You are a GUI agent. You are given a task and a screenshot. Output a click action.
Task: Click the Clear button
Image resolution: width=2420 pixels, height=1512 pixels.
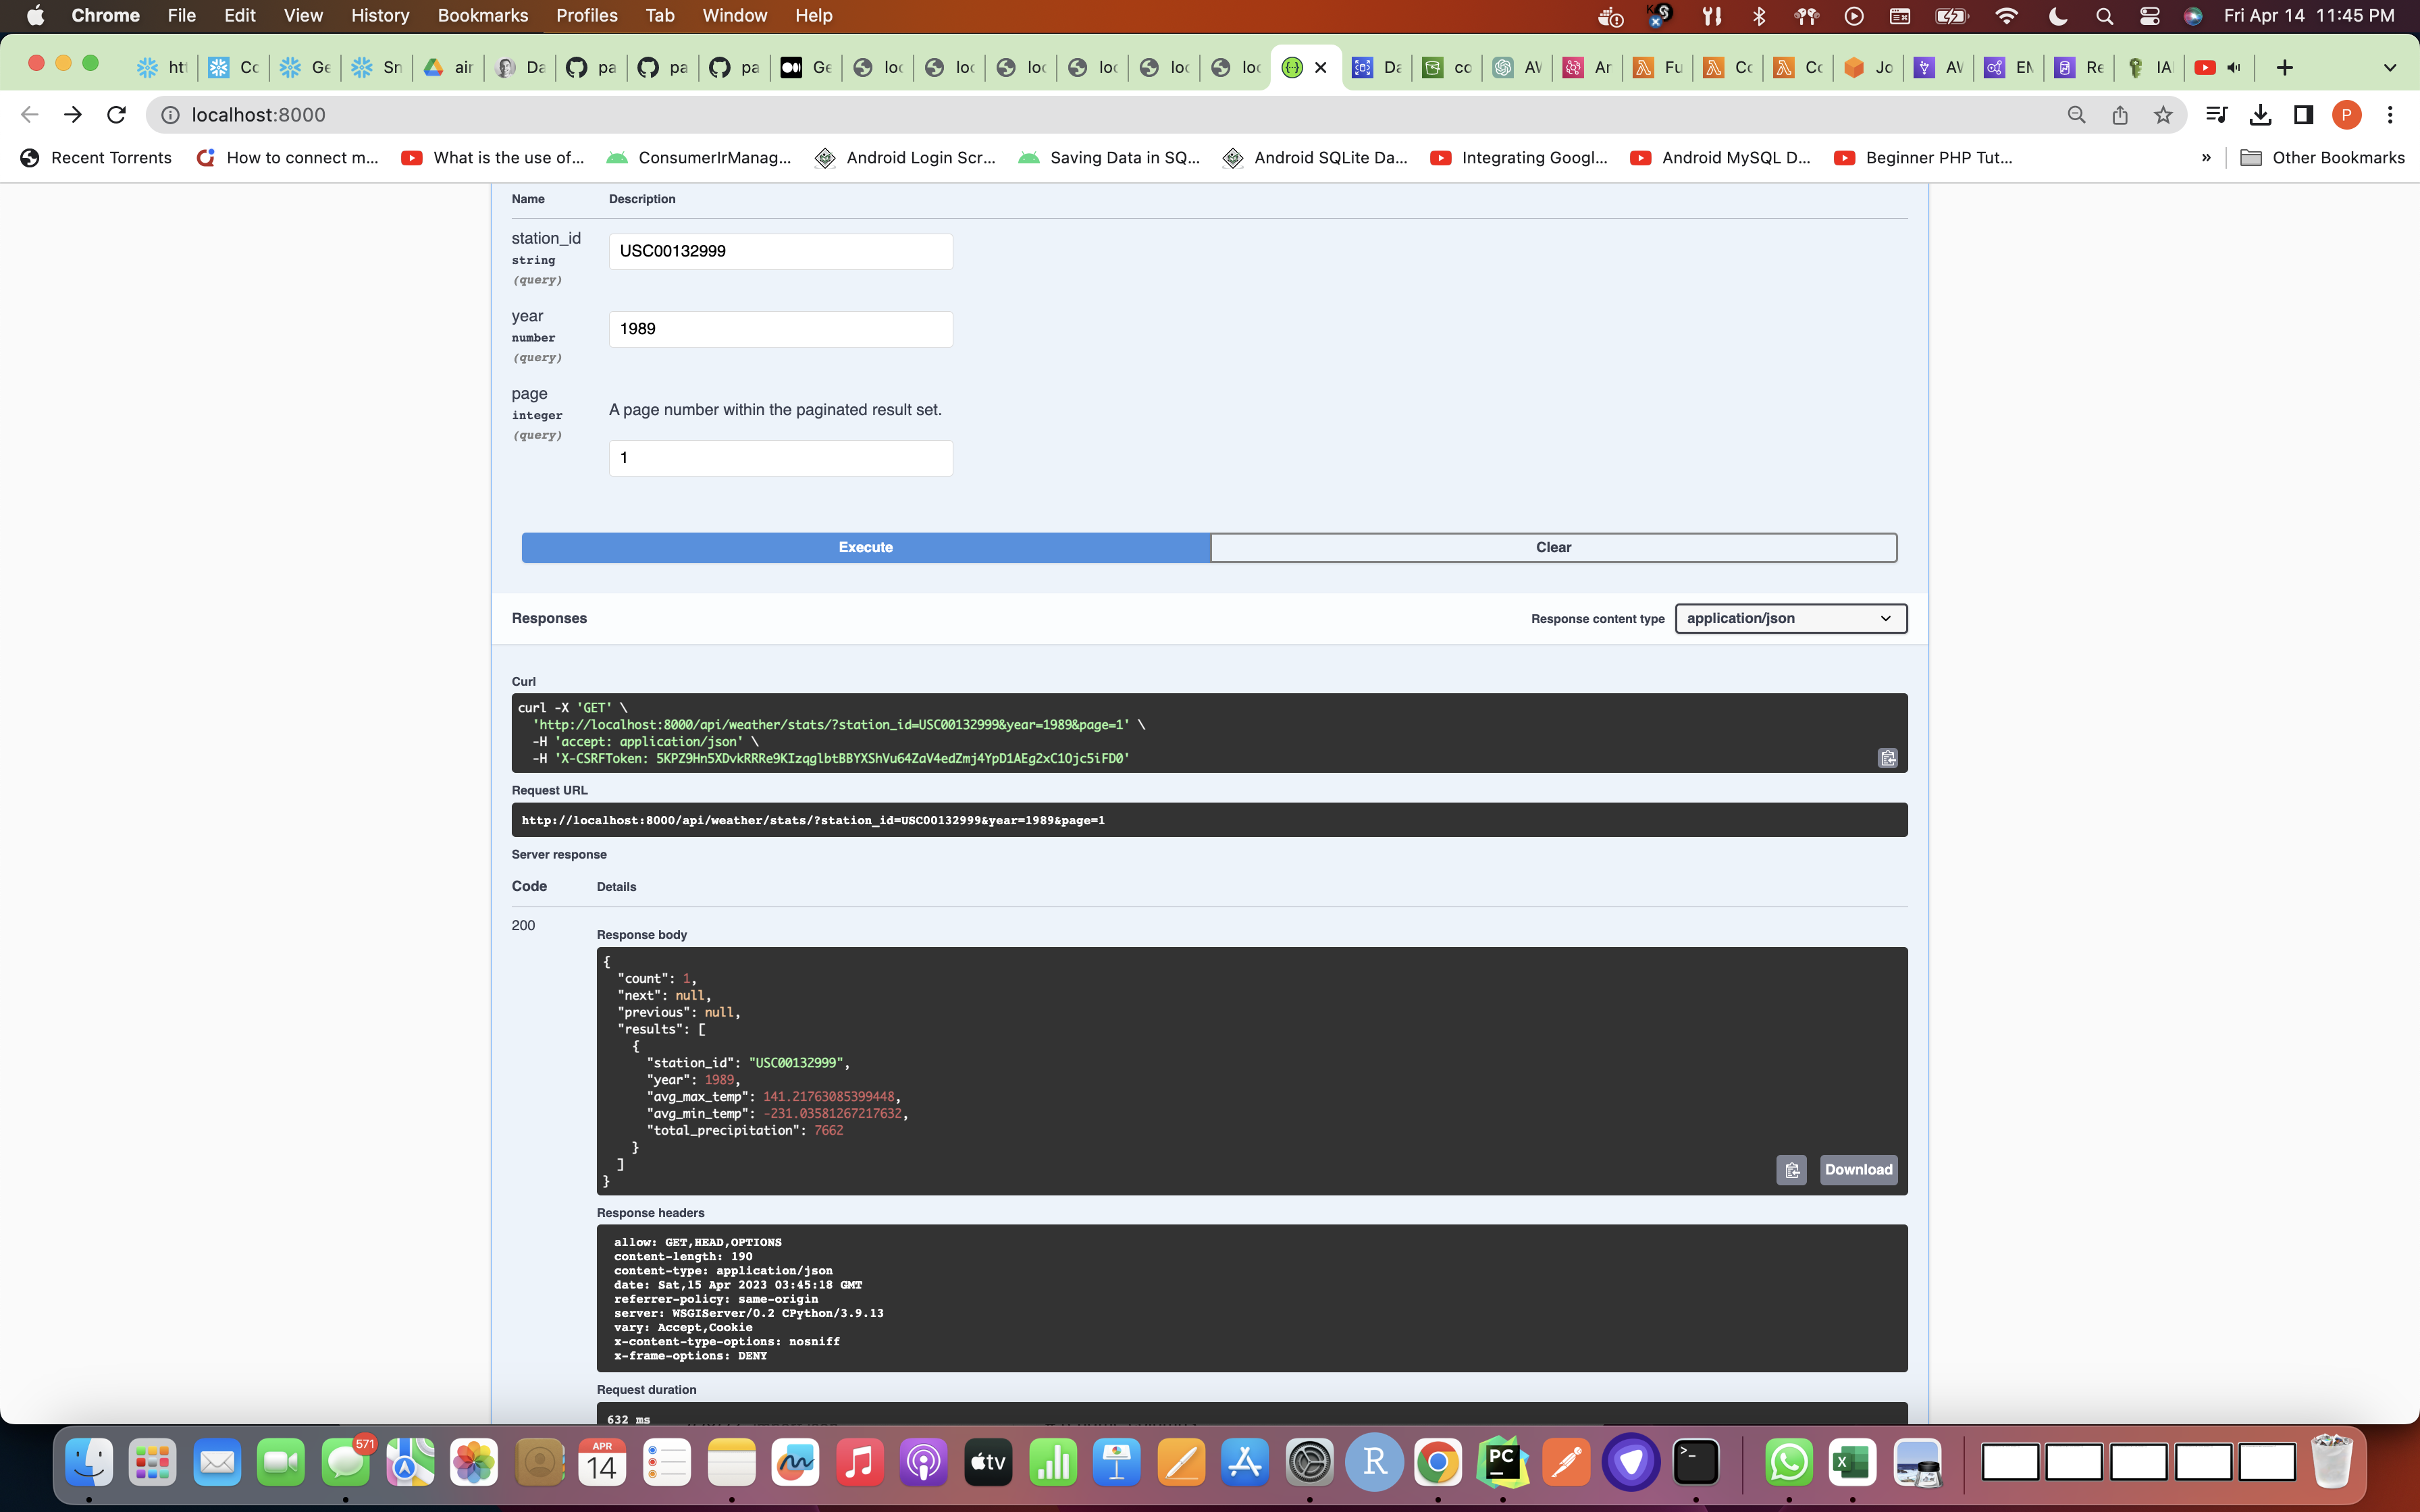click(x=1553, y=547)
